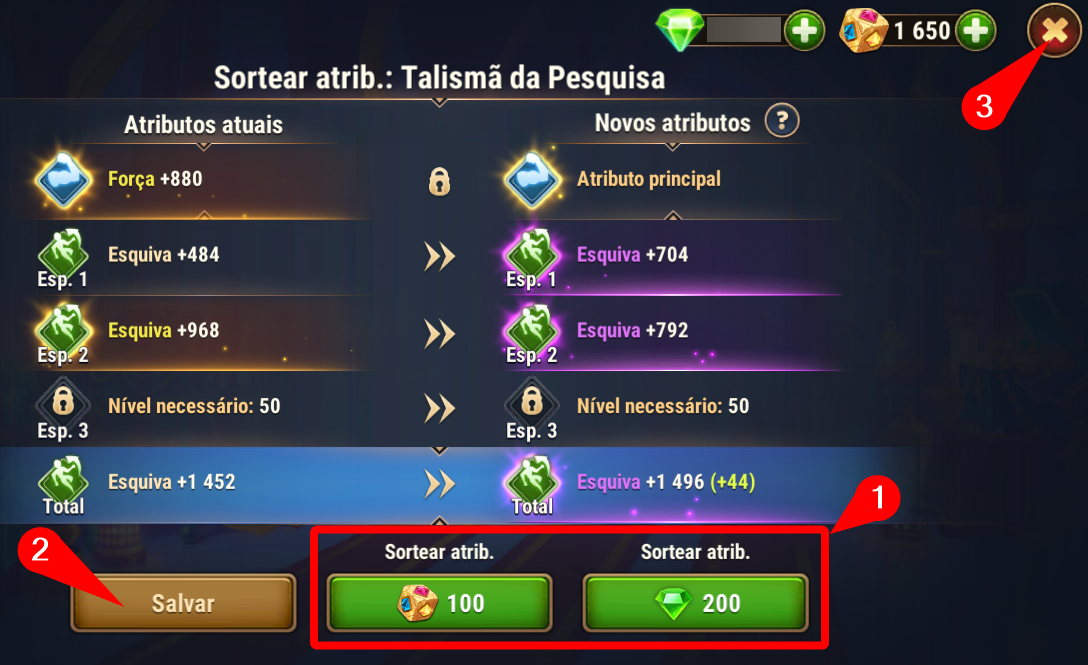Click the double arrow on Esp. 1 row
This screenshot has width=1088, height=665.
(x=439, y=256)
